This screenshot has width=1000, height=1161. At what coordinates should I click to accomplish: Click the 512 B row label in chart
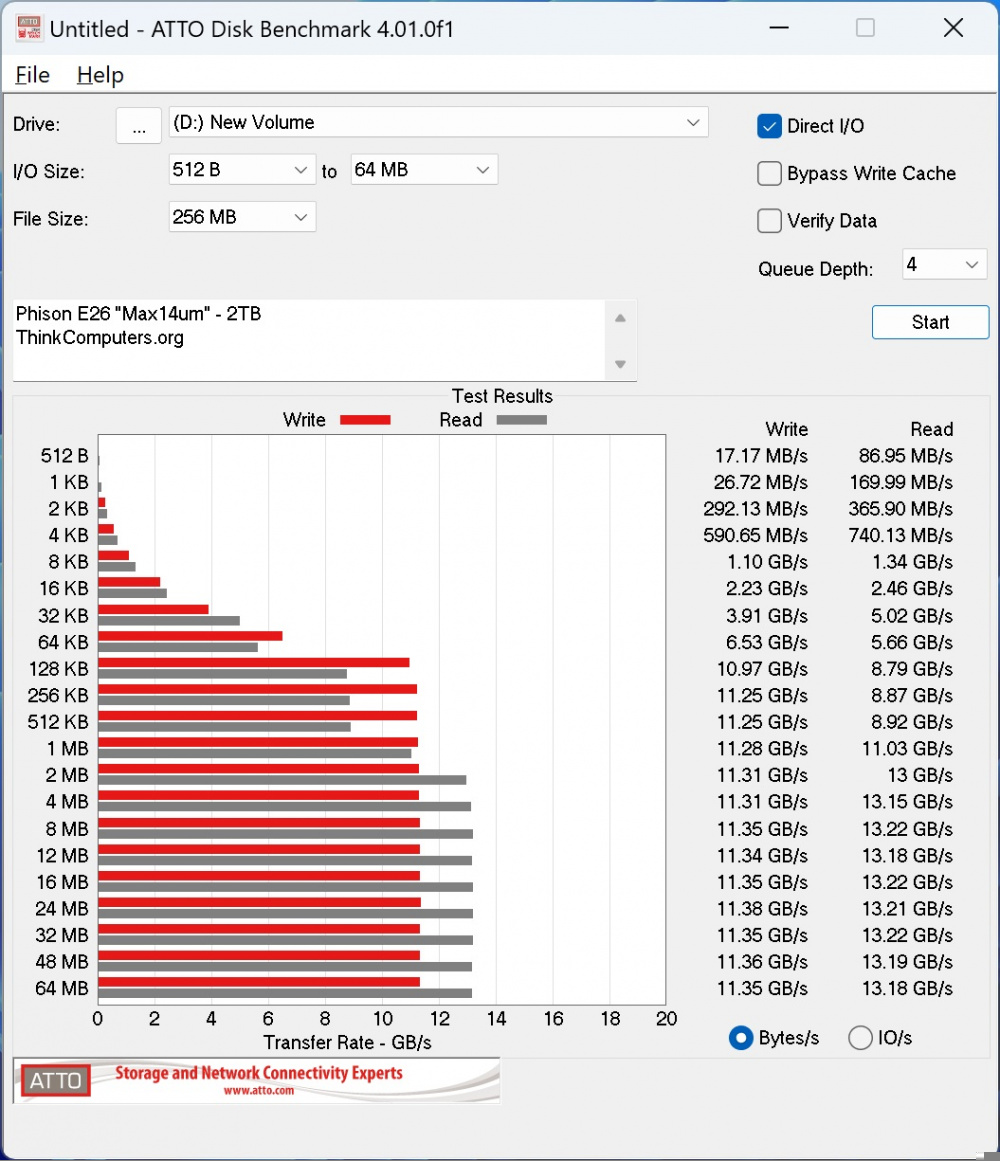point(64,455)
